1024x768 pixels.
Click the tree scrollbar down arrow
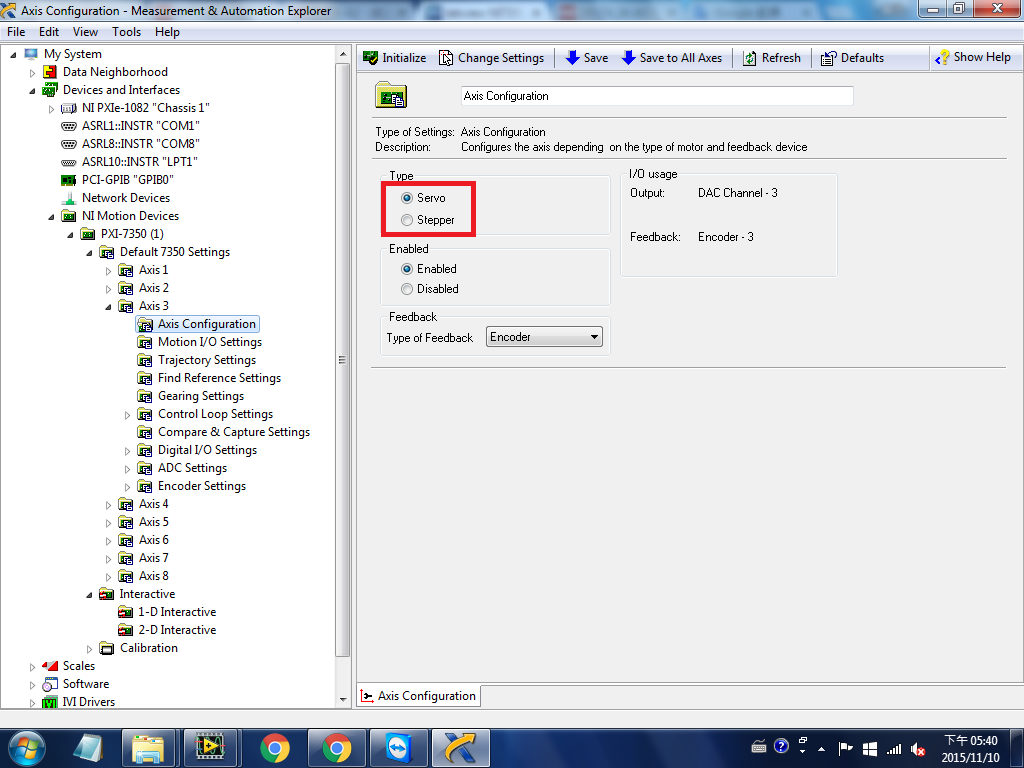click(x=343, y=700)
